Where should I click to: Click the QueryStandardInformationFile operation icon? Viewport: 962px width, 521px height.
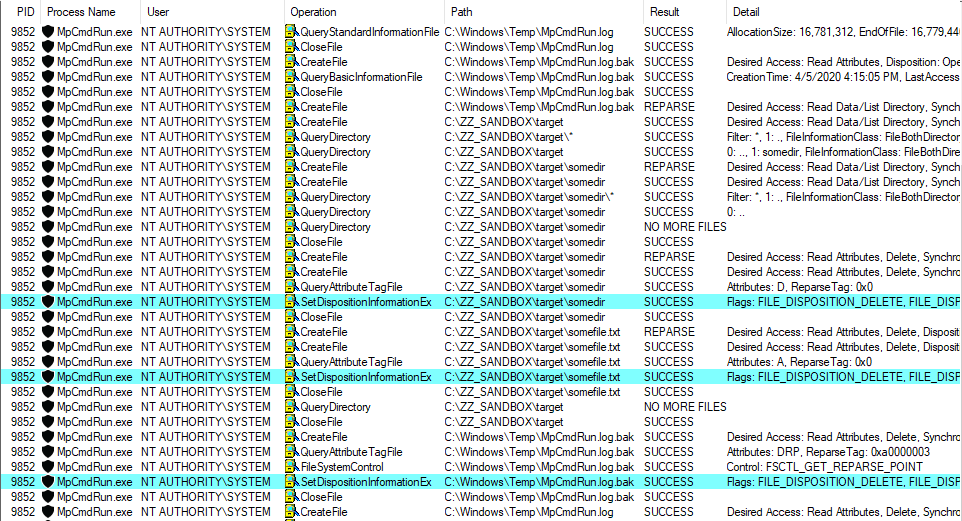click(x=292, y=32)
